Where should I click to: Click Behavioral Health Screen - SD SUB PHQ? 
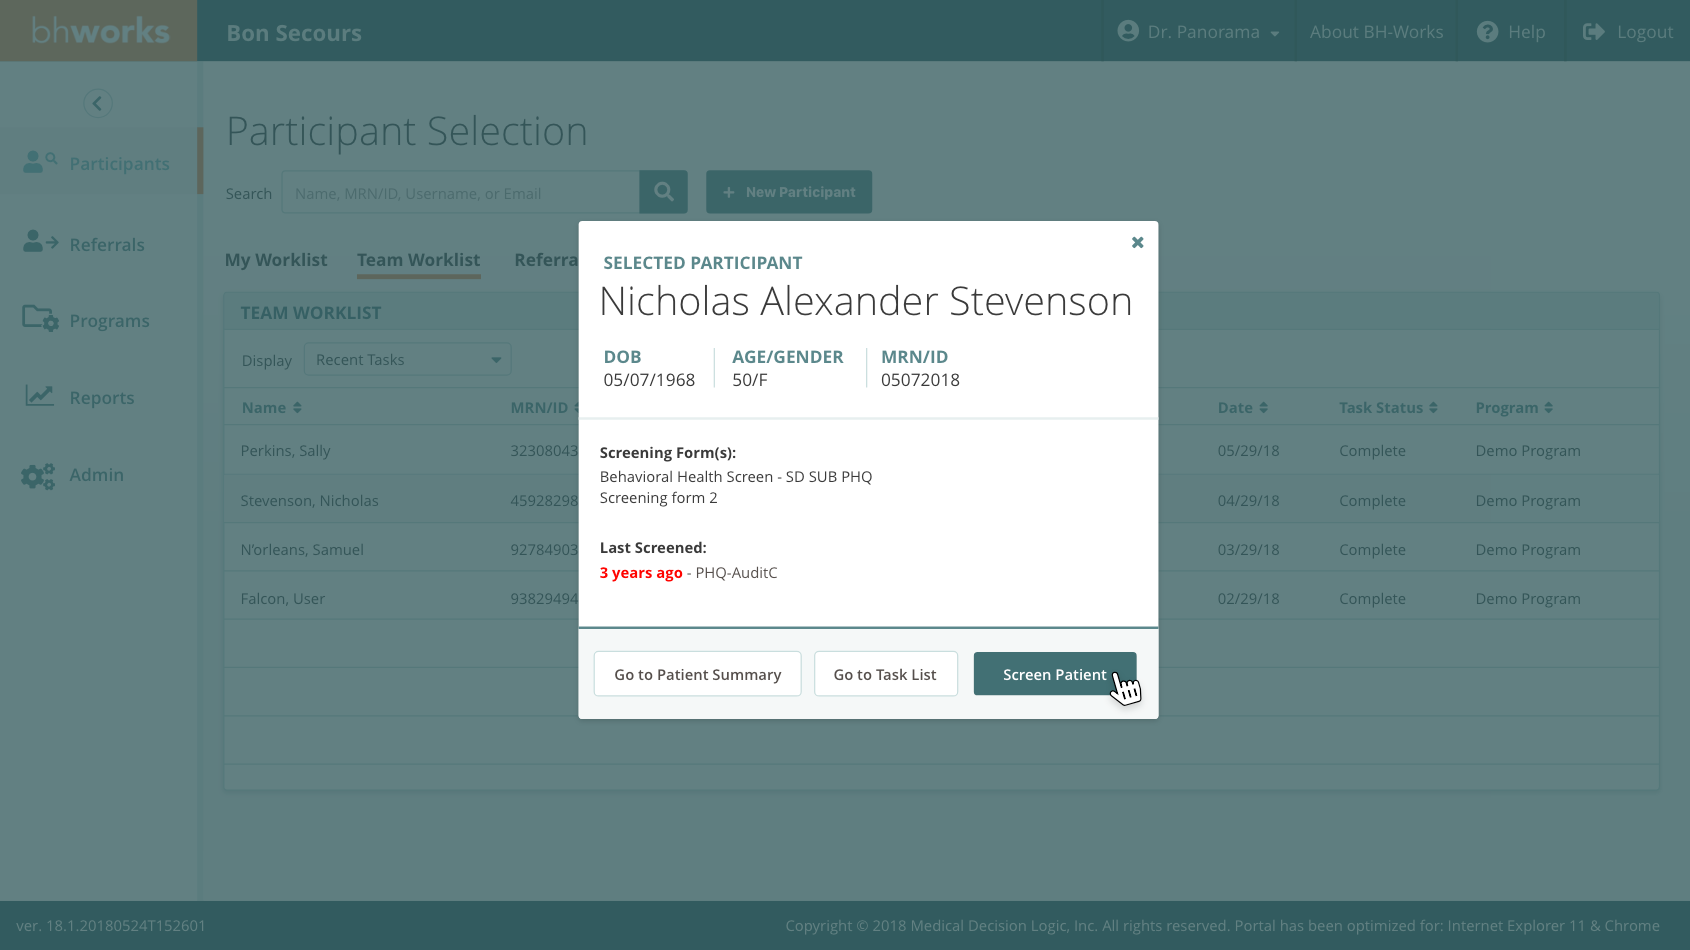tap(736, 477)
